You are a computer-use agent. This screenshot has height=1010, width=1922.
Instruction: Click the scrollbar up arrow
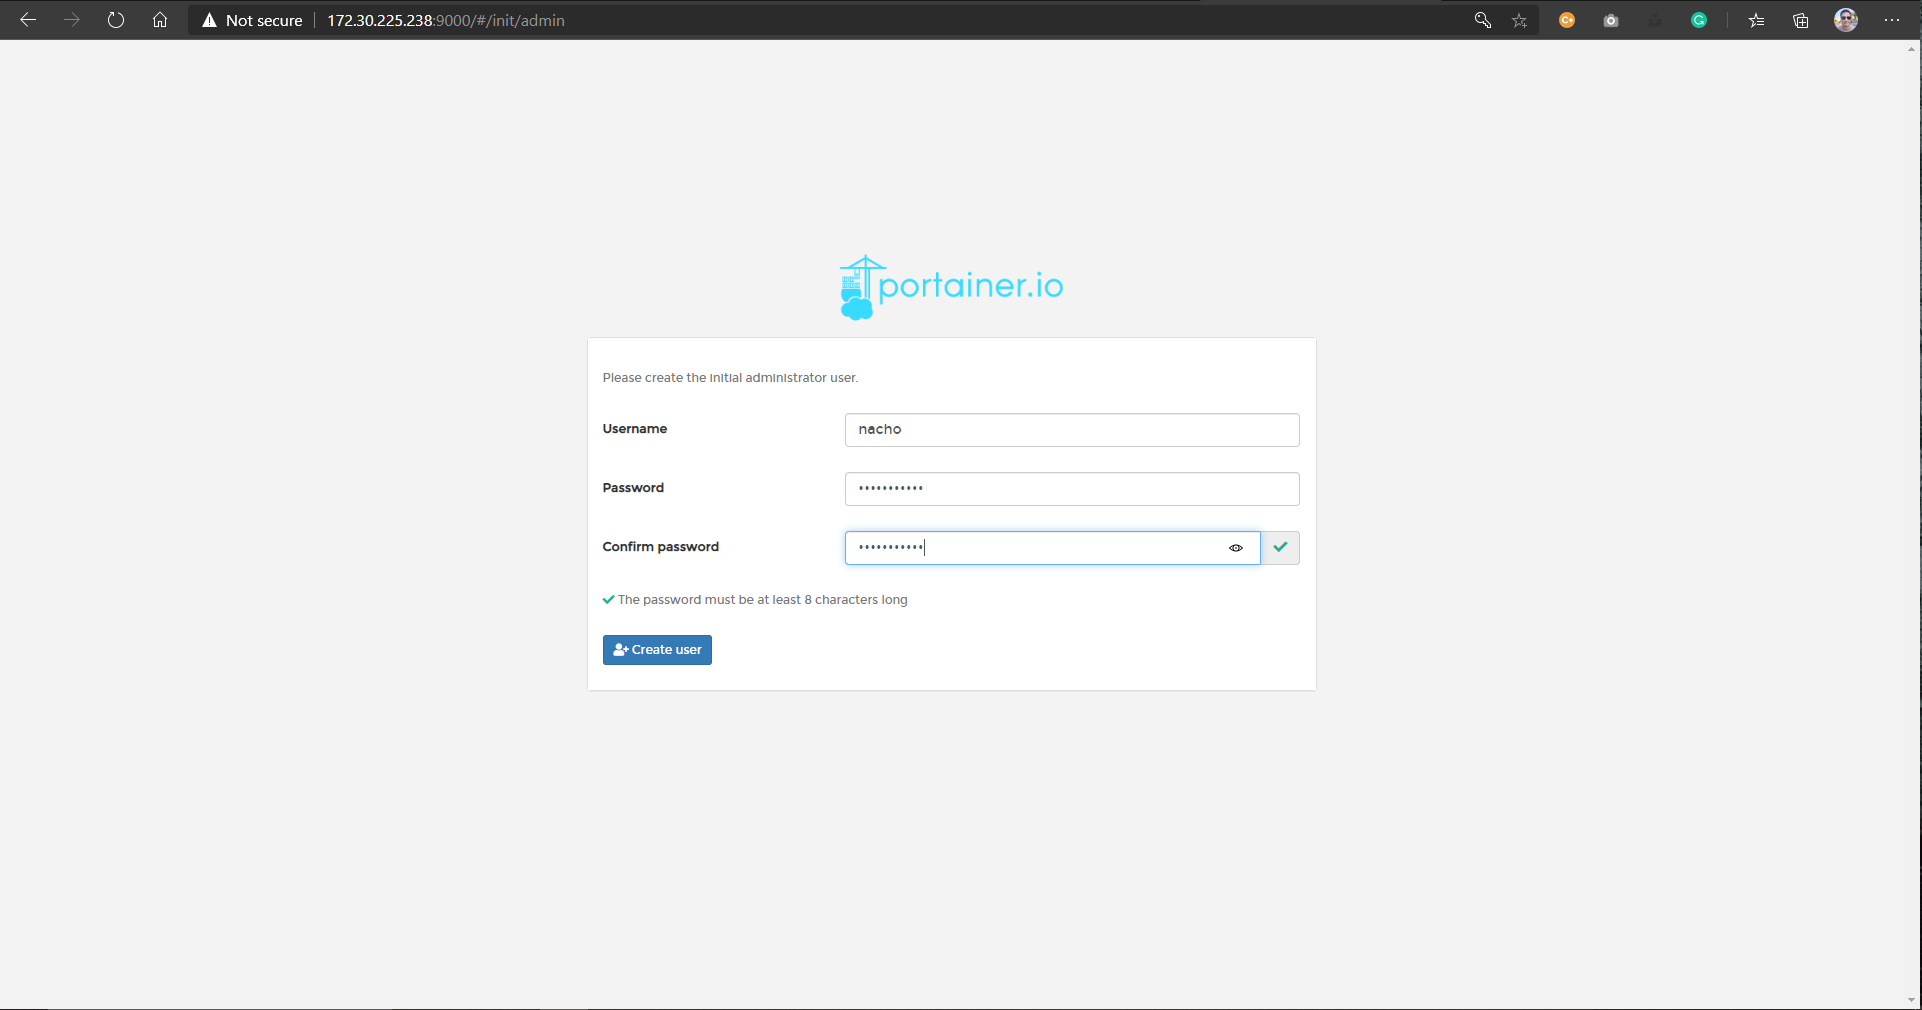(x=1912, y=48)
